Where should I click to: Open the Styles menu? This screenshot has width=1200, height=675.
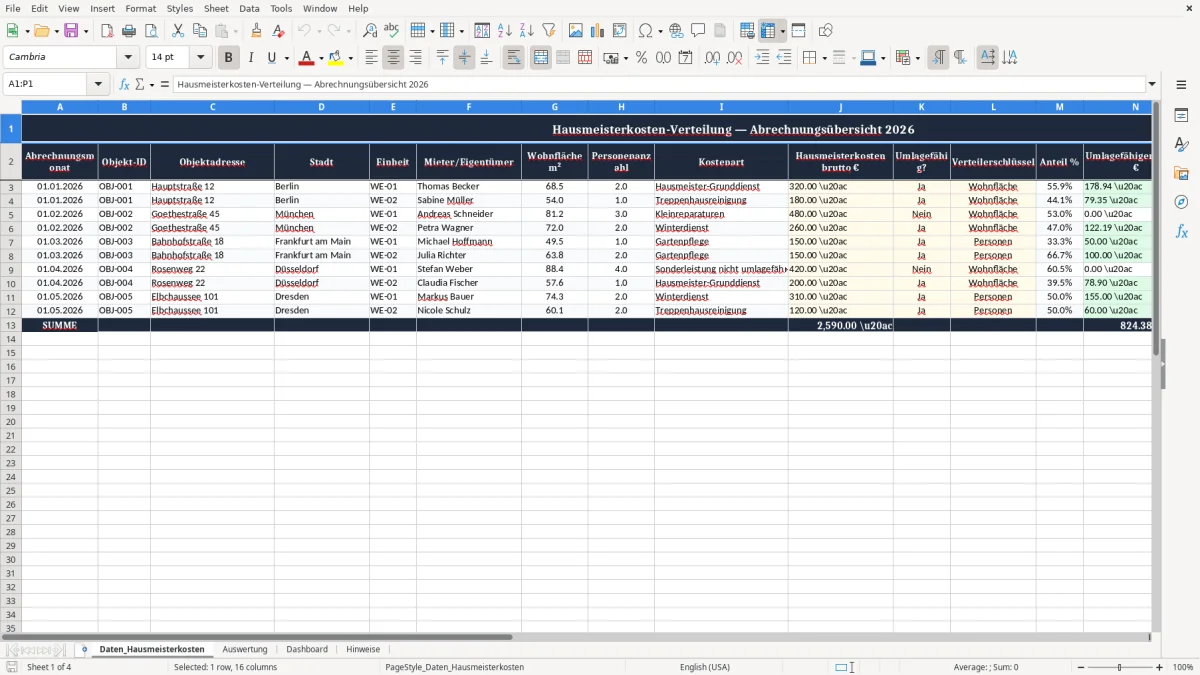tap(180, 8)
